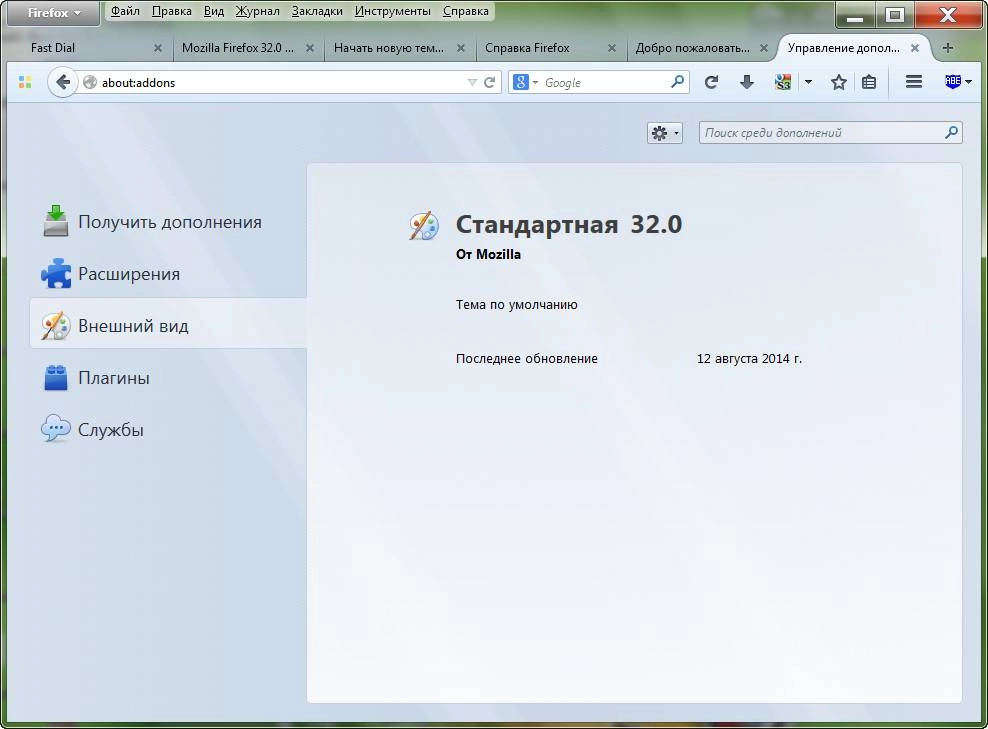Select Внешний вид category
The image size is (988, 729).
click(168, 325)
